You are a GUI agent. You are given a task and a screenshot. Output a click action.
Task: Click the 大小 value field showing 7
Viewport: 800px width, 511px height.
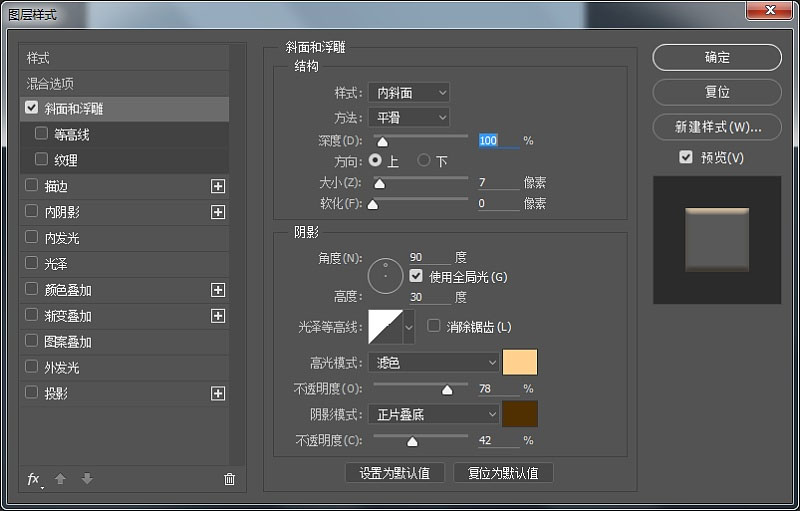coord(498,182)
